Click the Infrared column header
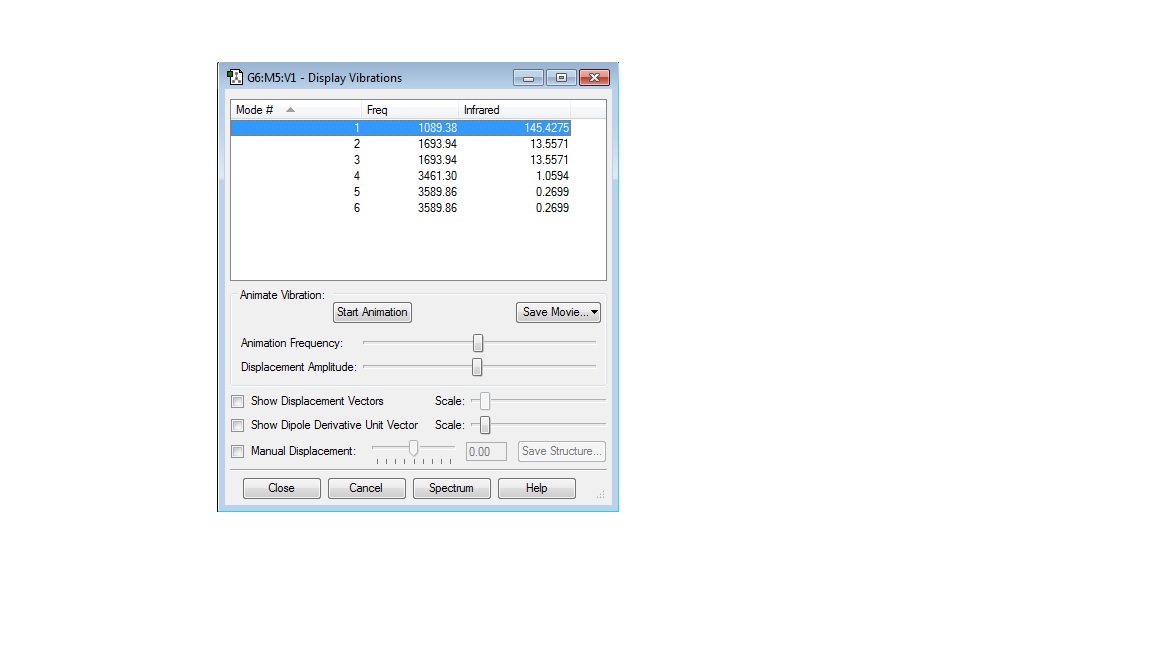This screenshot has width=1152, height=648. [514, 109]
